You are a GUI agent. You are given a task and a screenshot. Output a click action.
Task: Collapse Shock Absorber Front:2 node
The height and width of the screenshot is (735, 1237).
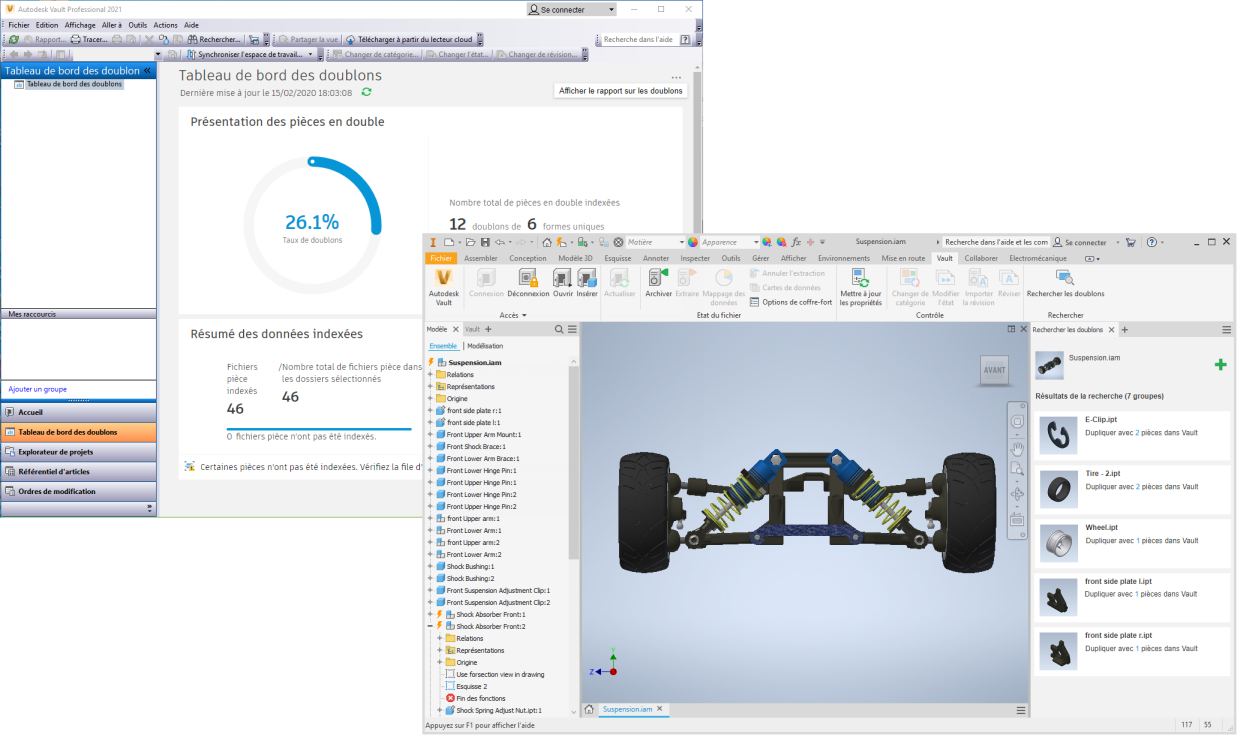(x=430, y=626)
